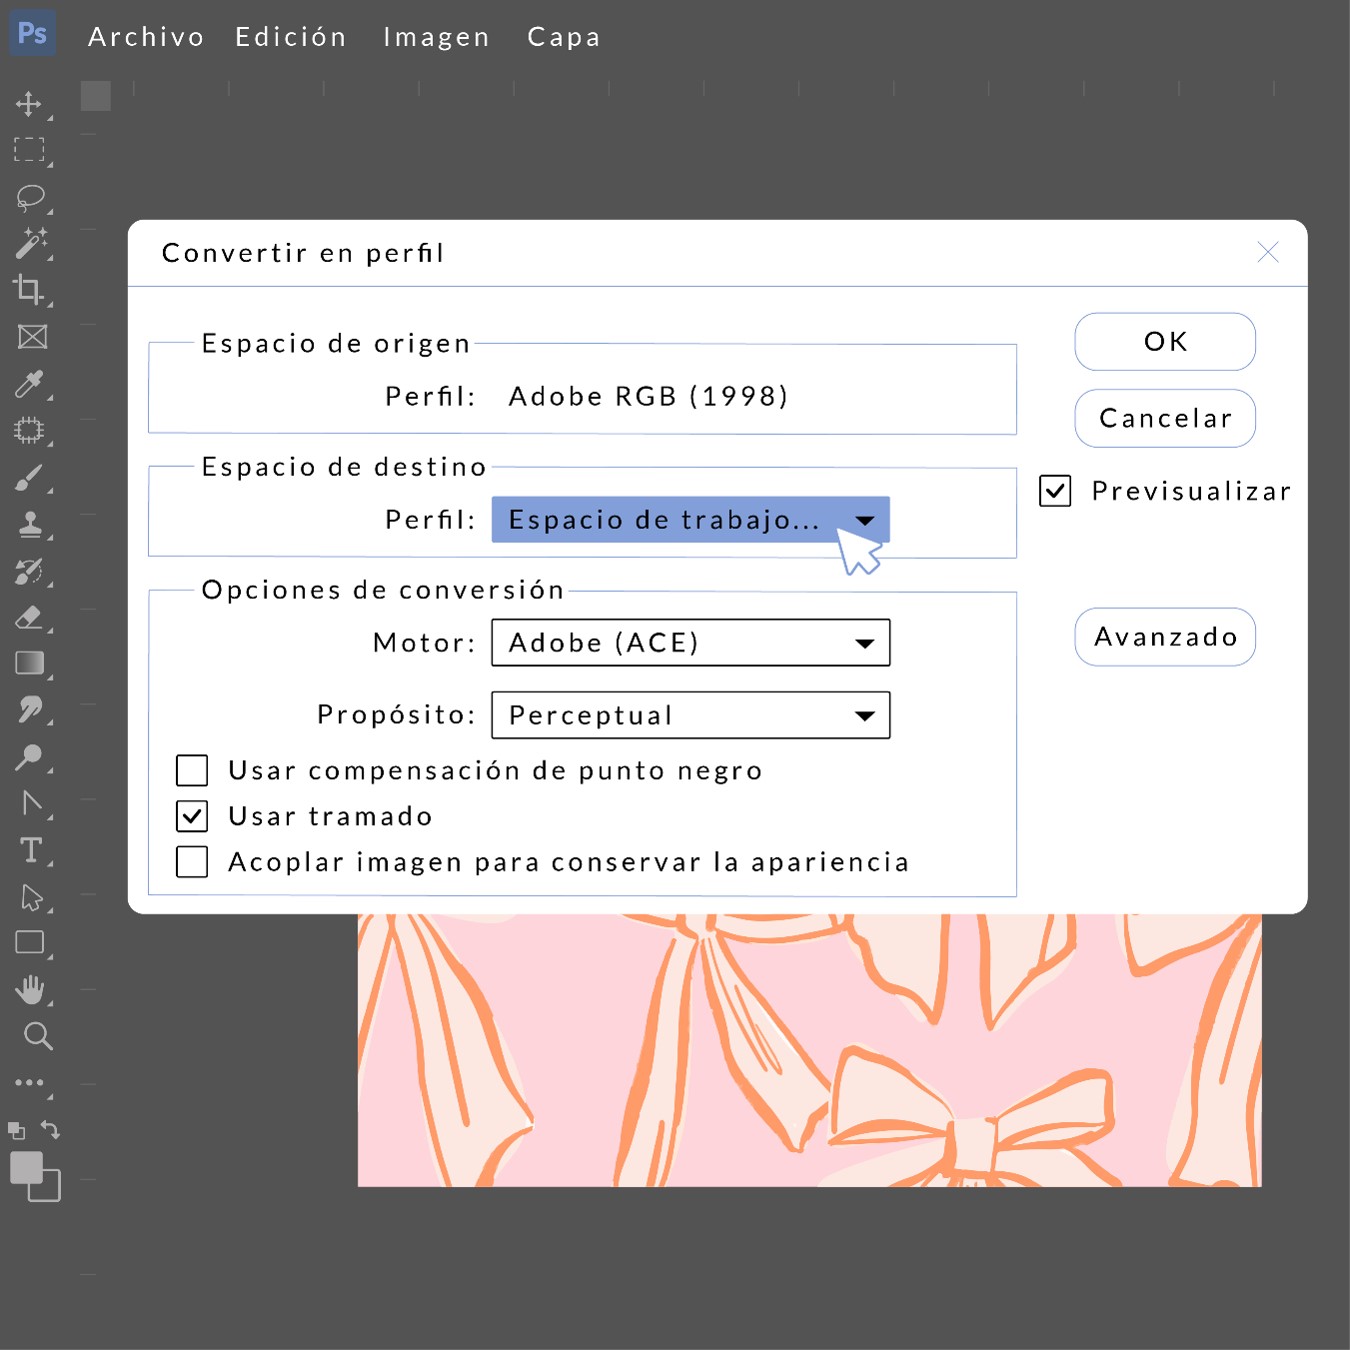Select the Move tool
The height and width of the screenshot is (1350, 1350).
coord(29,104)
